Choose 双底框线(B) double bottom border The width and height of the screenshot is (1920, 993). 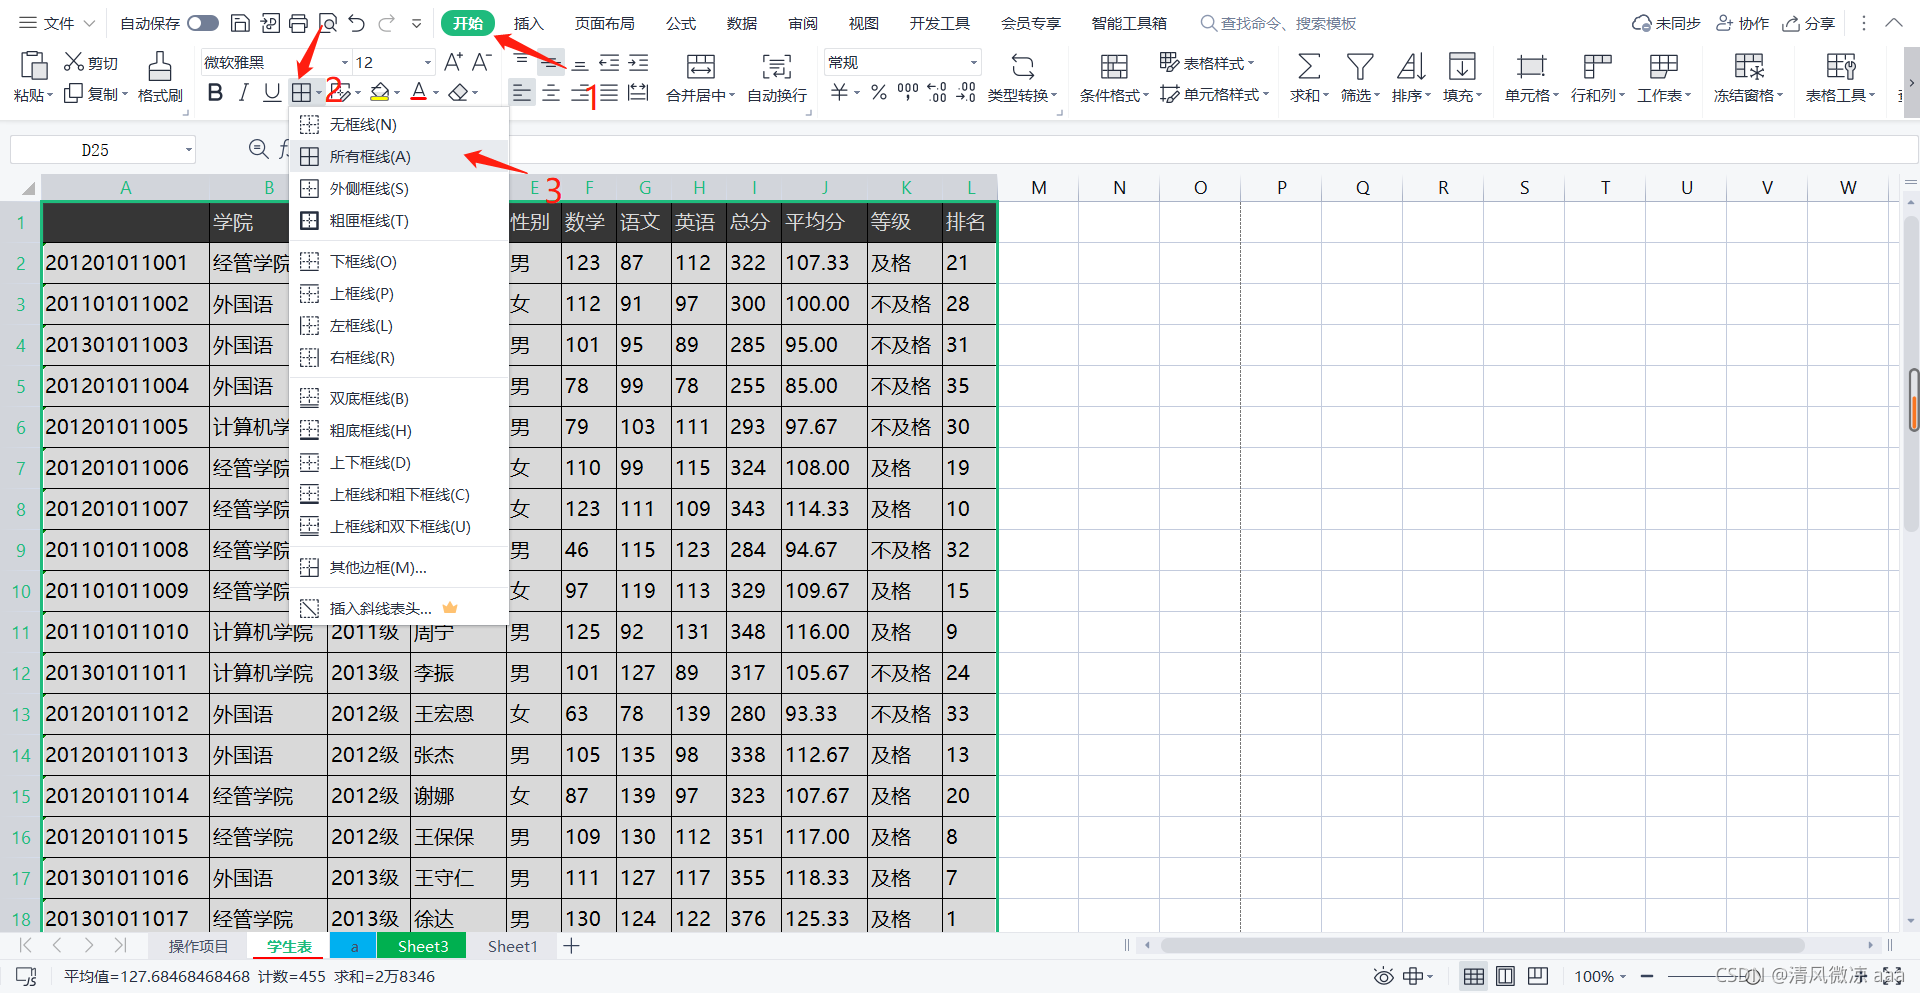pyautogui.click(x=399, y=398)
